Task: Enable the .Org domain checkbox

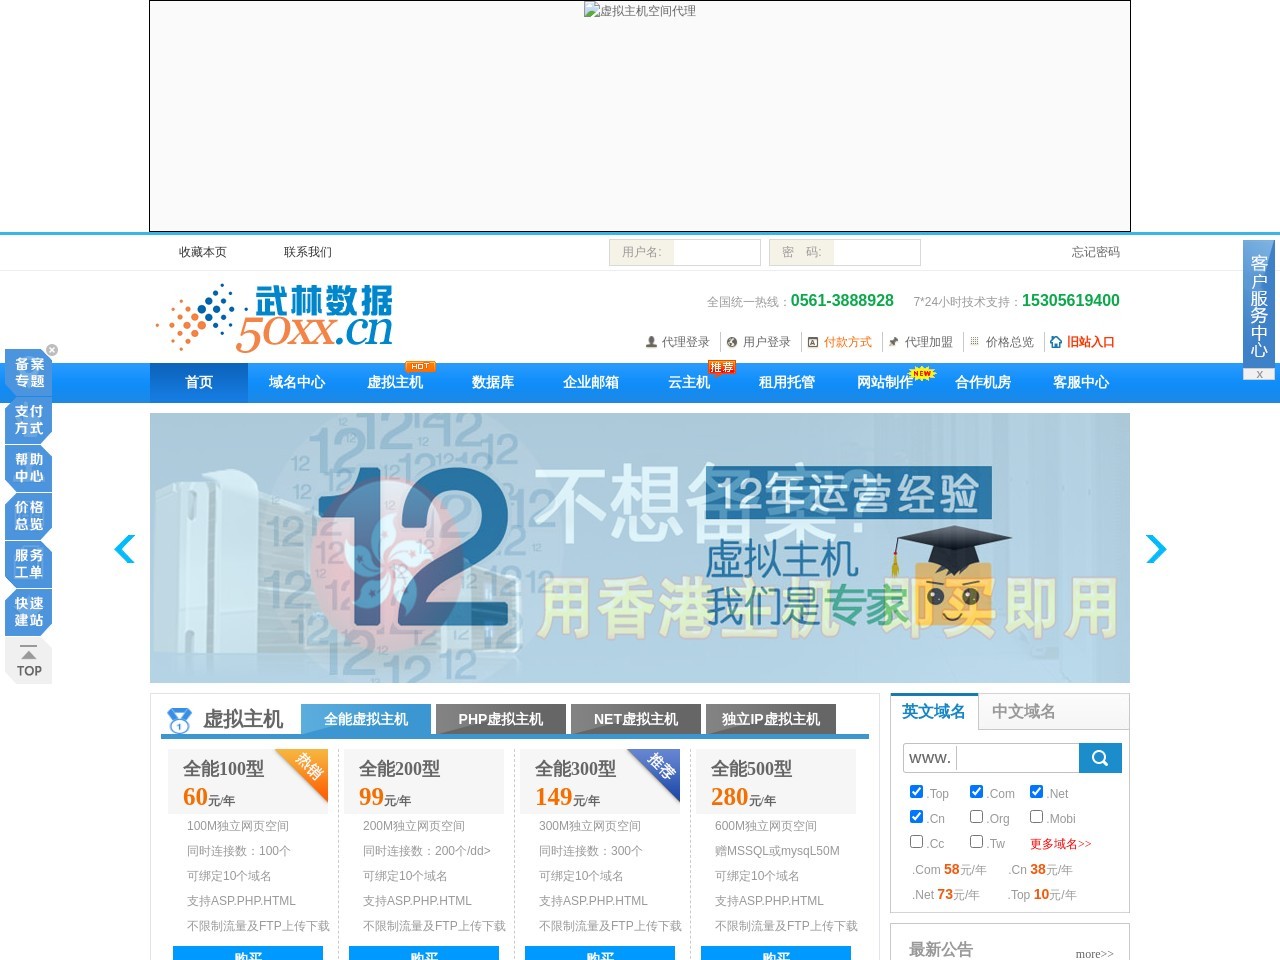Action: point(976,817)
